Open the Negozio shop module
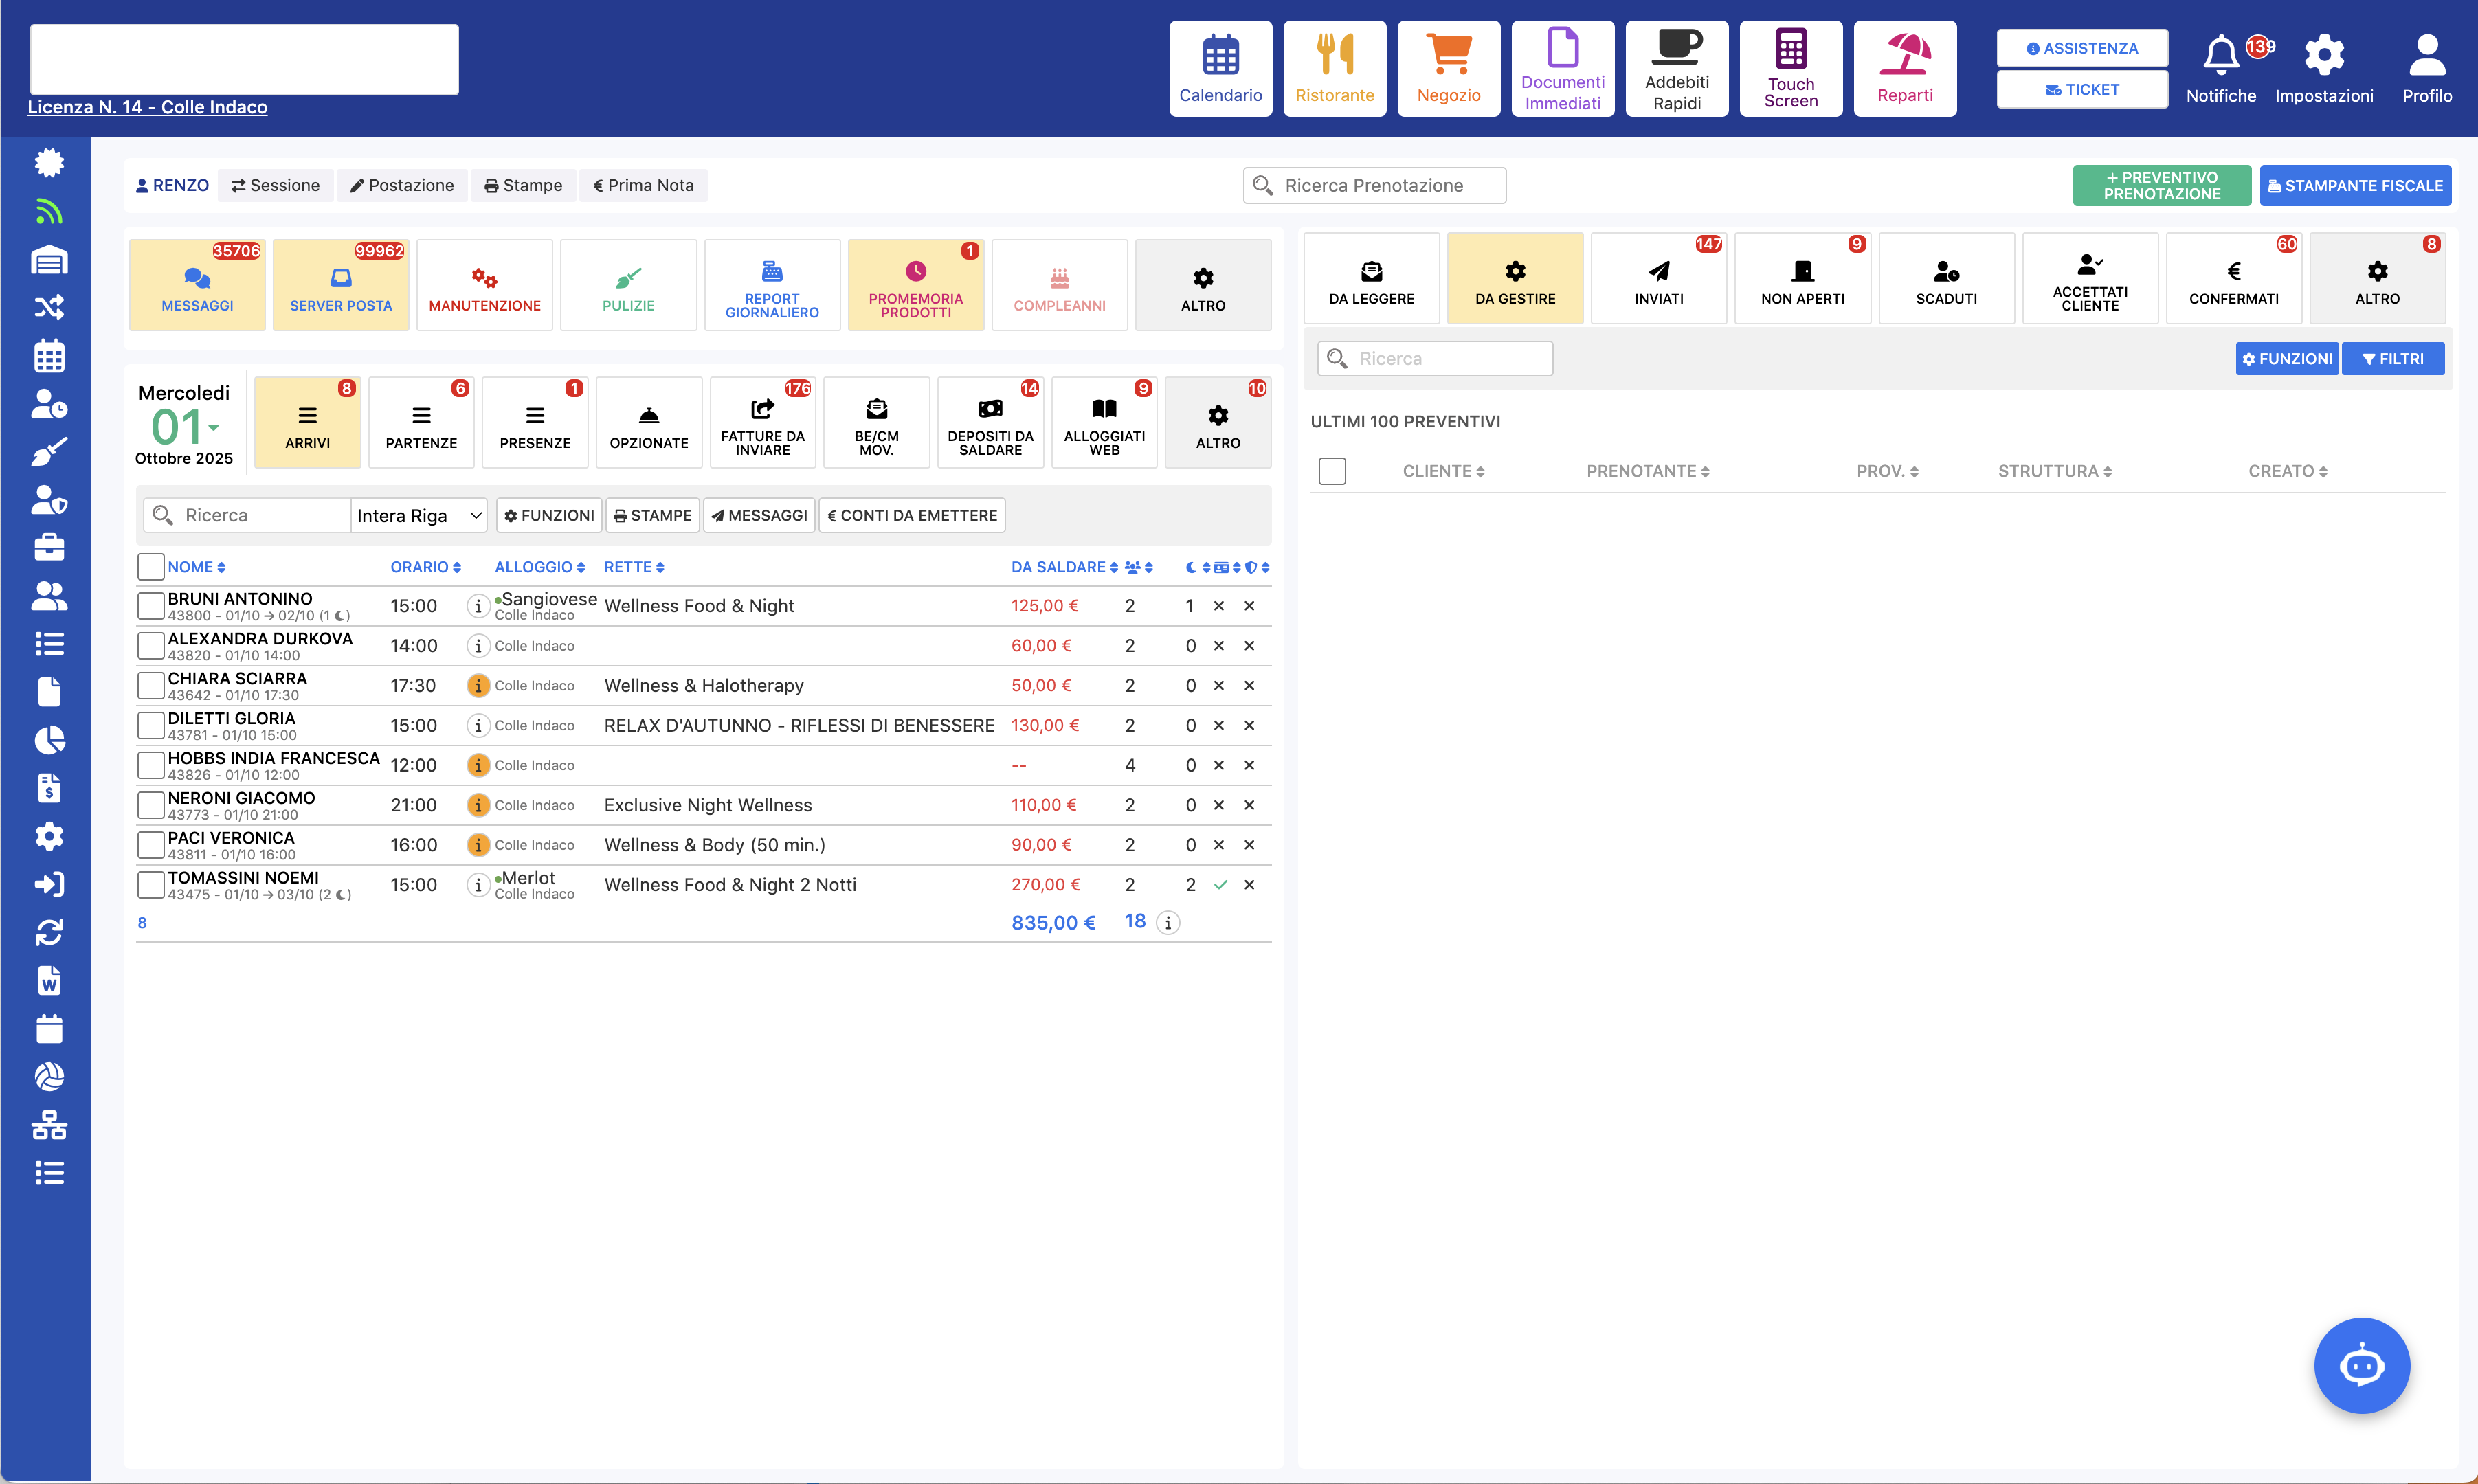2478x1484 pixels. coord(1448,68)
